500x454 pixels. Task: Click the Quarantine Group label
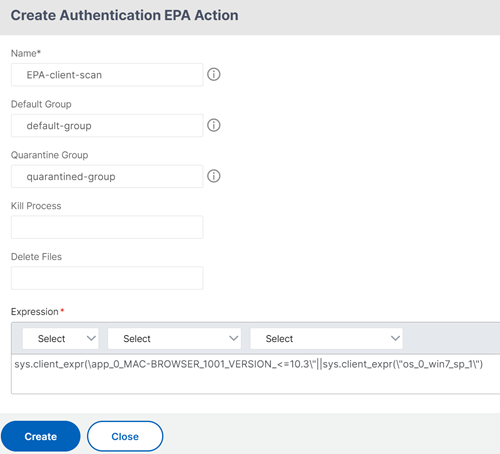[50, 155]
